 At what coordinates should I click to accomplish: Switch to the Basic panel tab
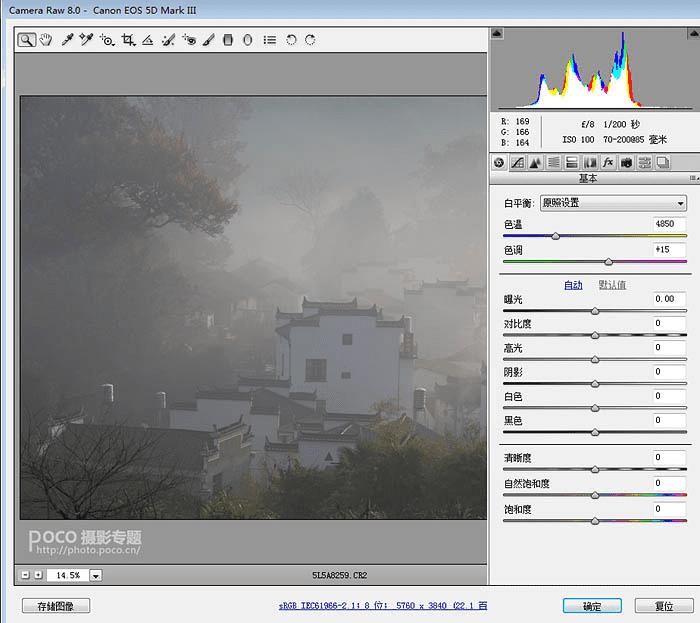499,162
